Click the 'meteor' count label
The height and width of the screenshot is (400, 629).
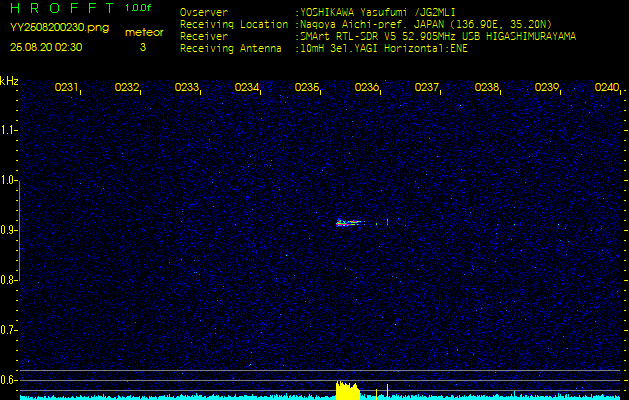click(x=144, y=32)
